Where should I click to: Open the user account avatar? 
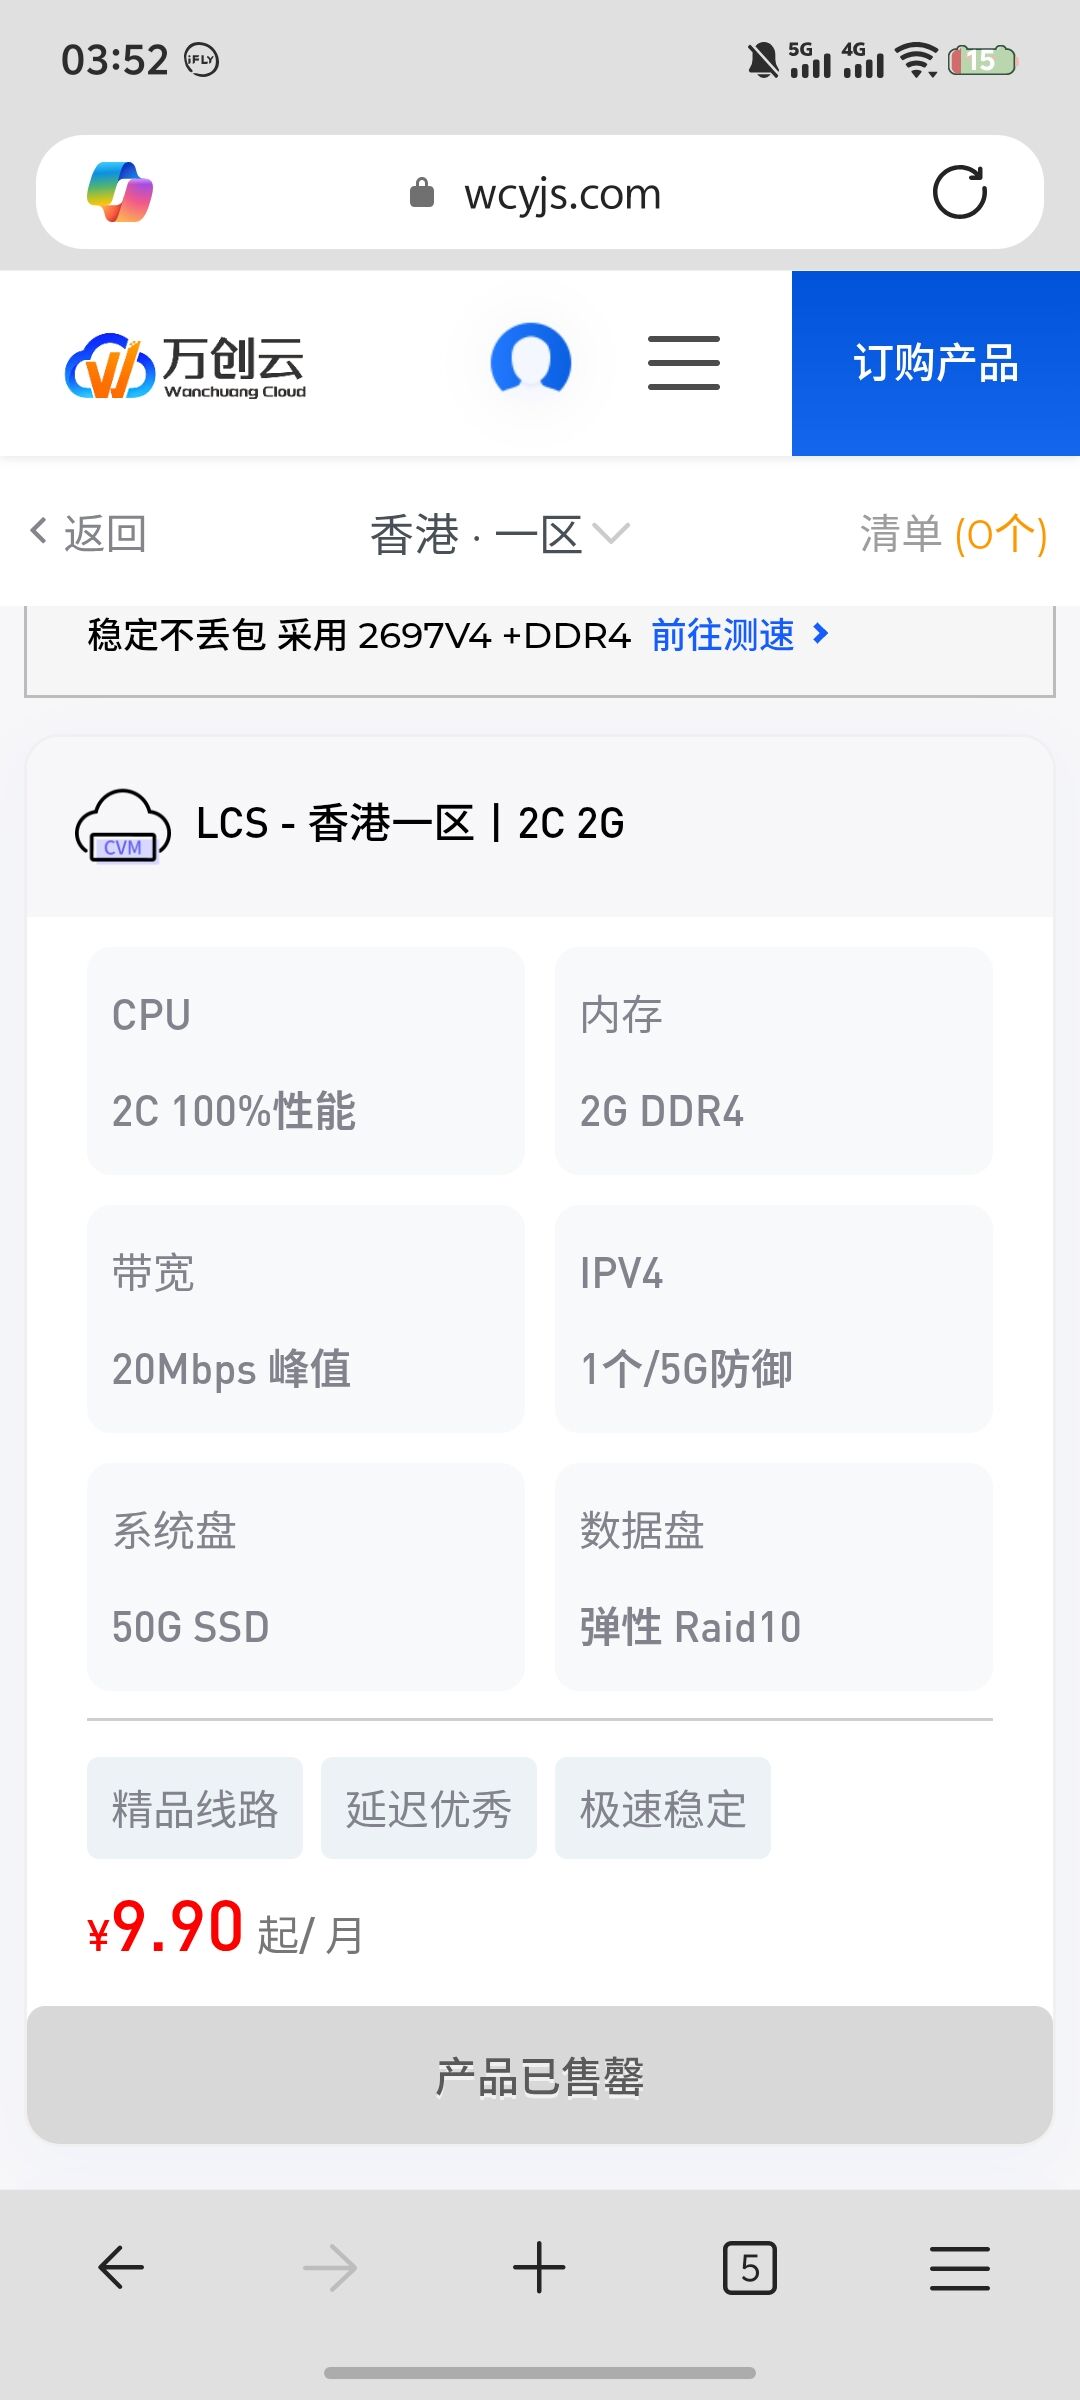(x=531, y=361)
